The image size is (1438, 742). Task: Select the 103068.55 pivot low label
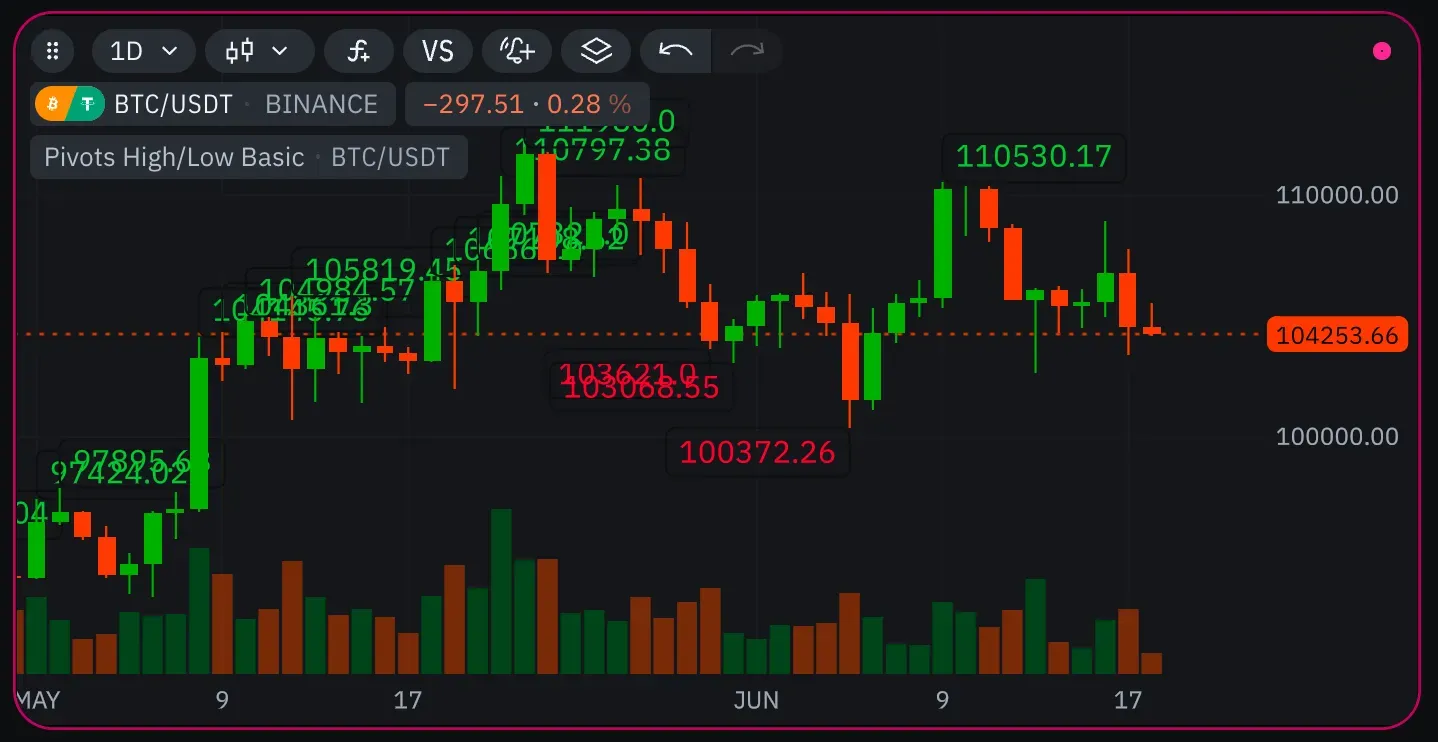coord(641,389)
